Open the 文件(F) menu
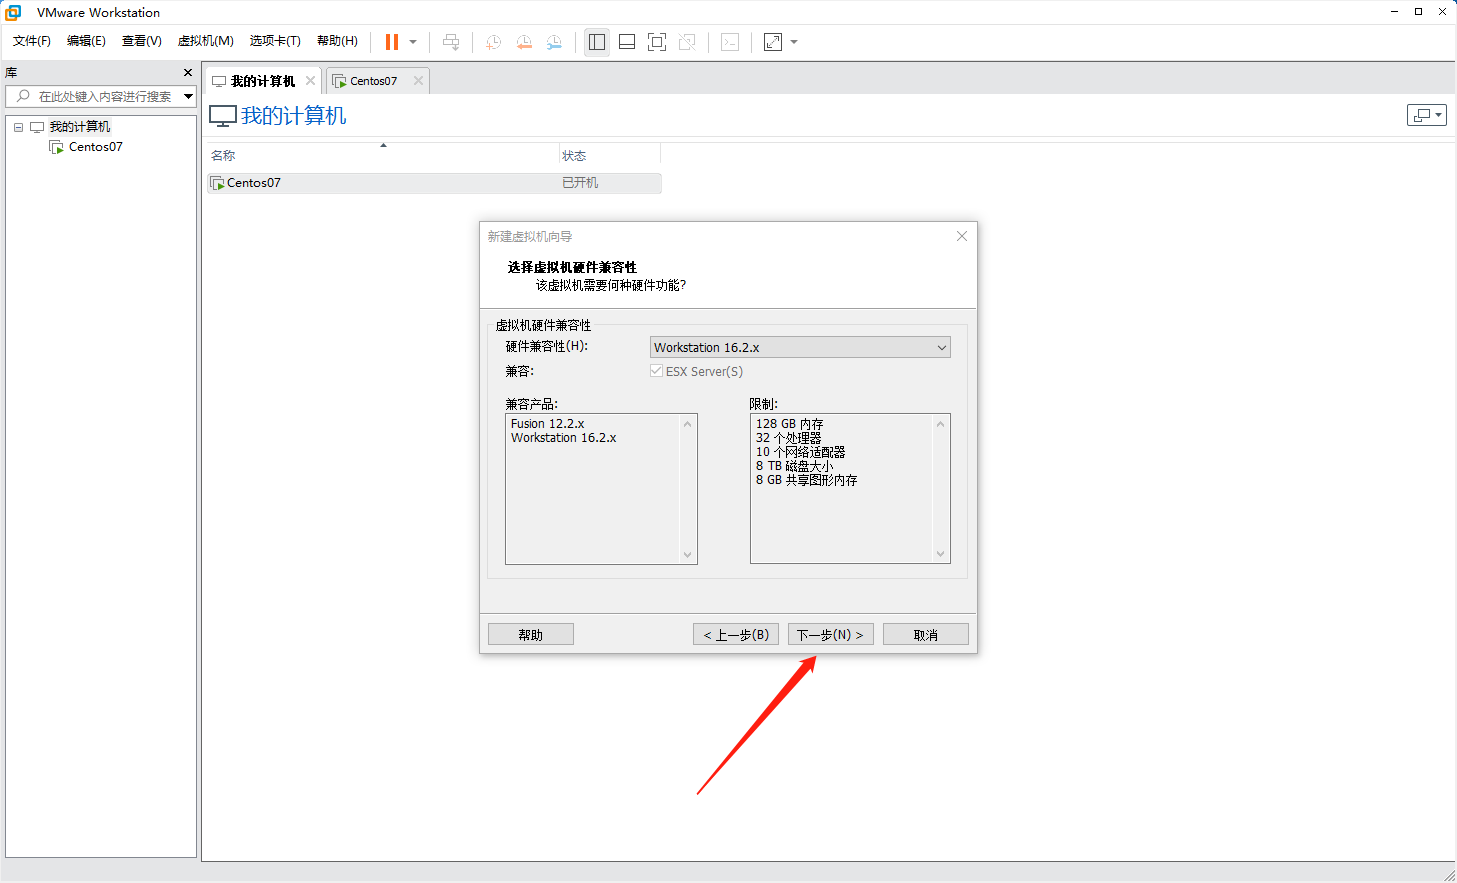The width and height of the screenshot is (1457, 883). coord(32,41)
